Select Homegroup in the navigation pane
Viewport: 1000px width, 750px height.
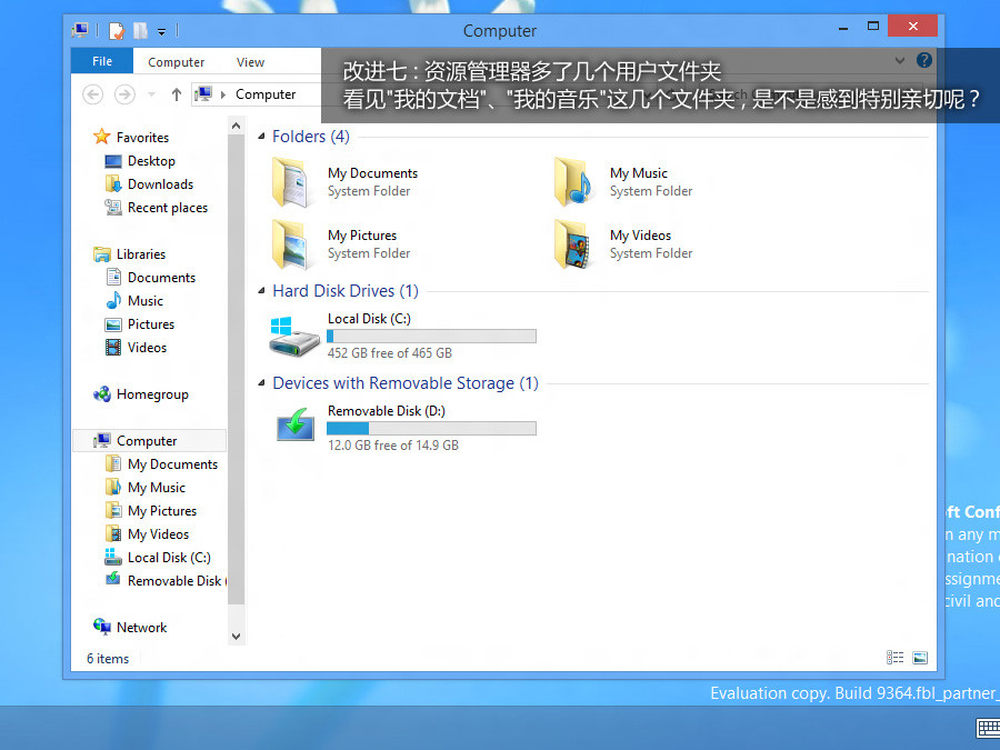pyautogui.click(x=151, y=394)
